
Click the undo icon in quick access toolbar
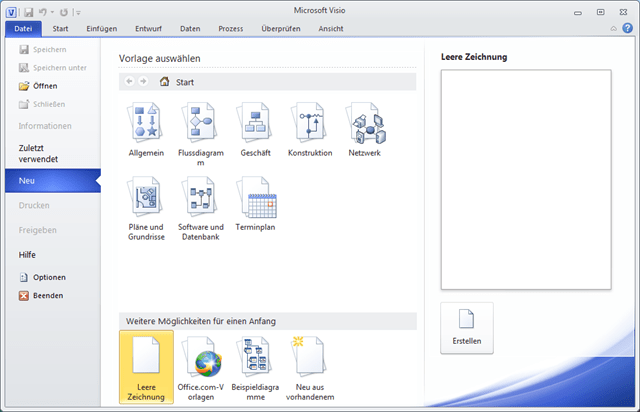pyautogui.click(x=42, y=12)
